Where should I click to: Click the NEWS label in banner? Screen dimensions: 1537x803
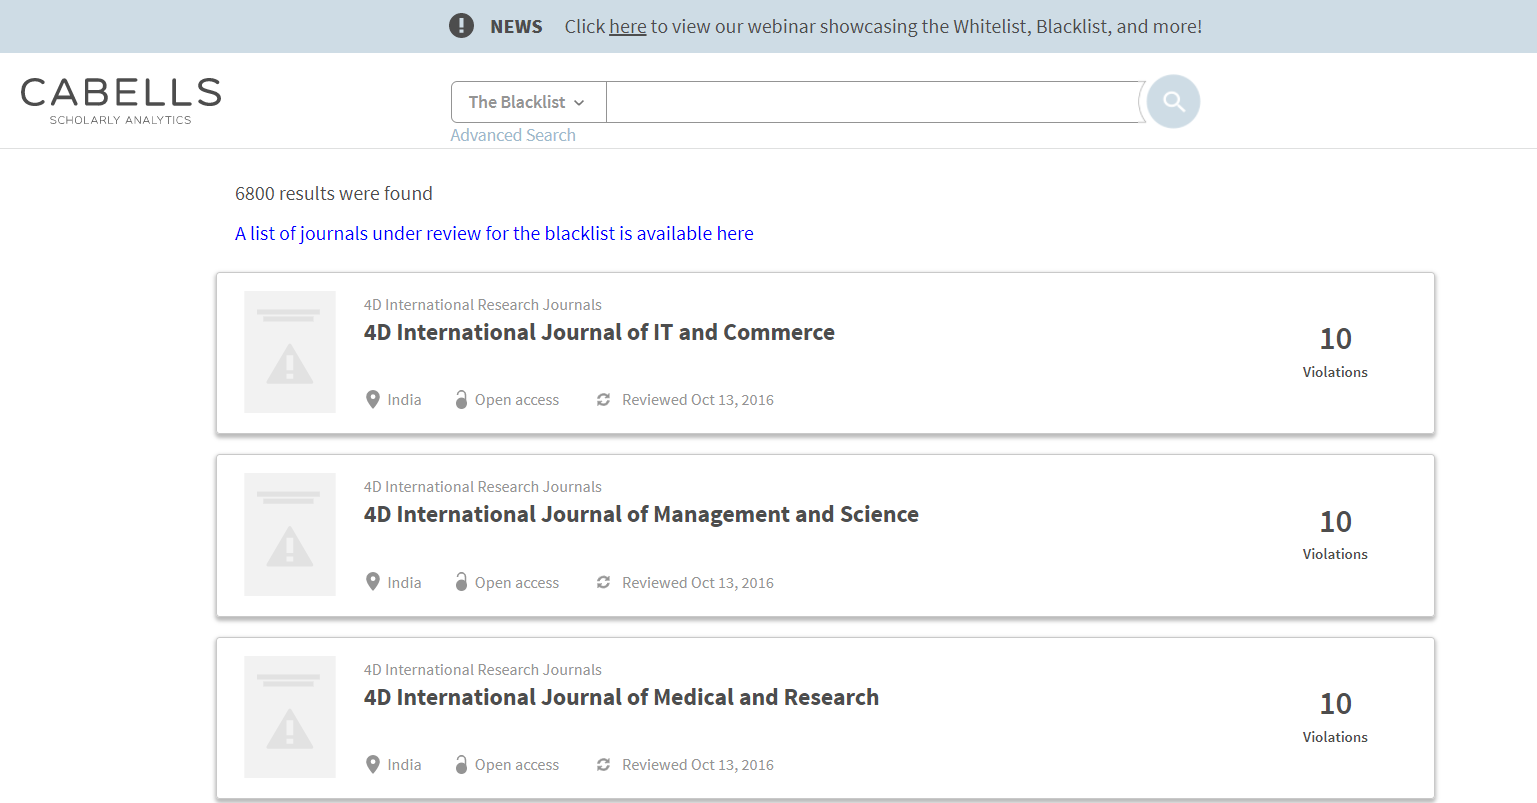click(x=516, y=27)
